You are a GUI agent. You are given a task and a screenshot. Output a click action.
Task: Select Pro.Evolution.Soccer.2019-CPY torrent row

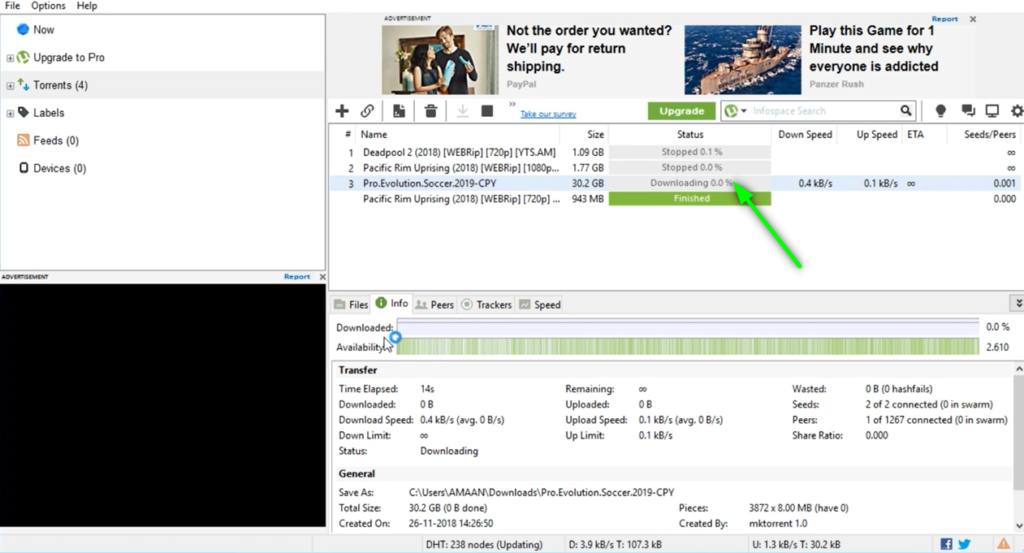(x=676, y=183)
